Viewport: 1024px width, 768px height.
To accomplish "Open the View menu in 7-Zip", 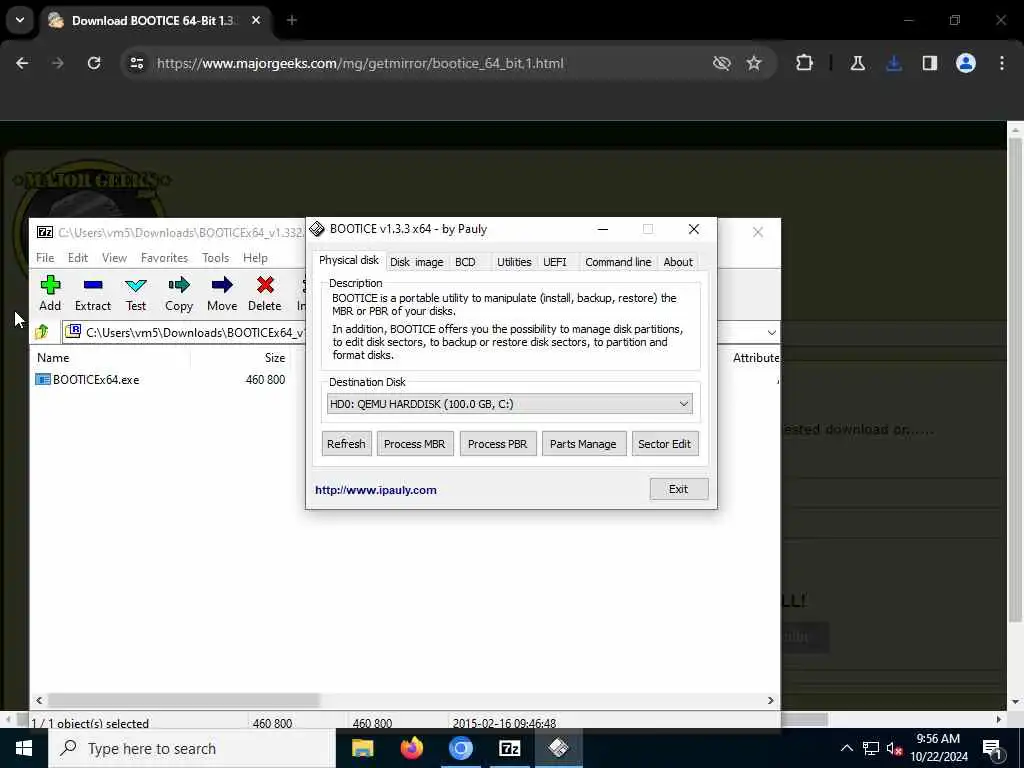I will (x=114, y=258).
